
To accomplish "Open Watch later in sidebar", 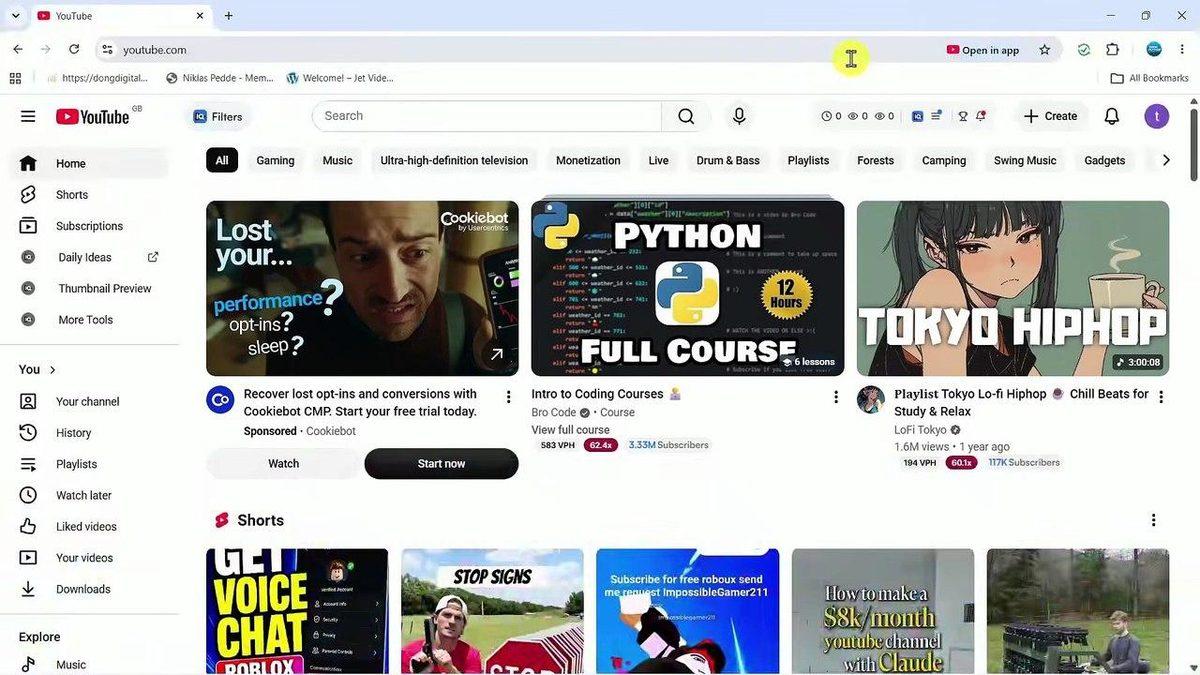I will point(90,495).
